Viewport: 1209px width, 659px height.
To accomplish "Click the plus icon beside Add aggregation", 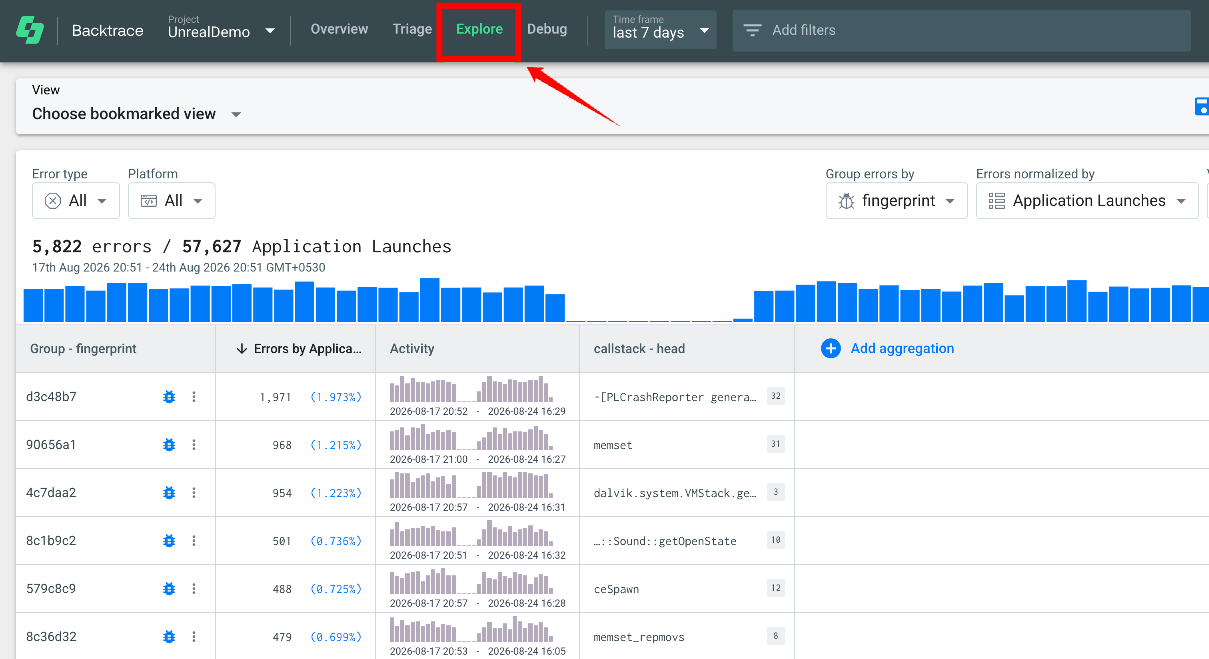I will 831,348.
